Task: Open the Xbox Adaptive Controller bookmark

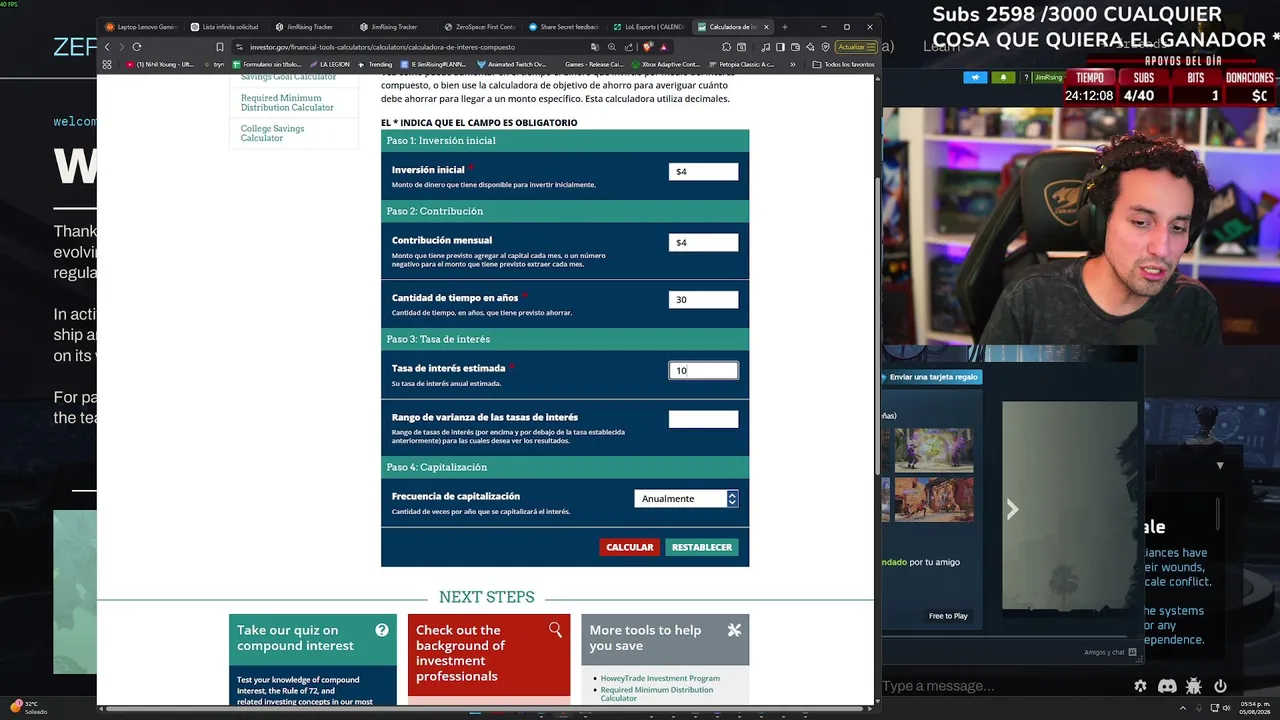Action: pos(665,64)
